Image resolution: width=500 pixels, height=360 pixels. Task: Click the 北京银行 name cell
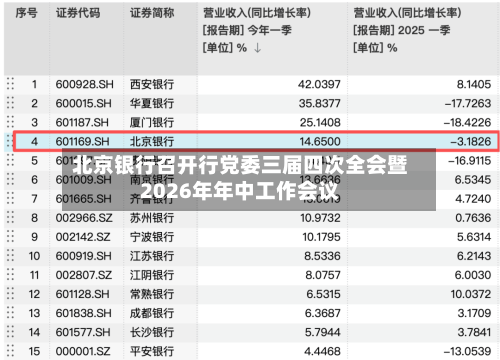click(152, 141)
